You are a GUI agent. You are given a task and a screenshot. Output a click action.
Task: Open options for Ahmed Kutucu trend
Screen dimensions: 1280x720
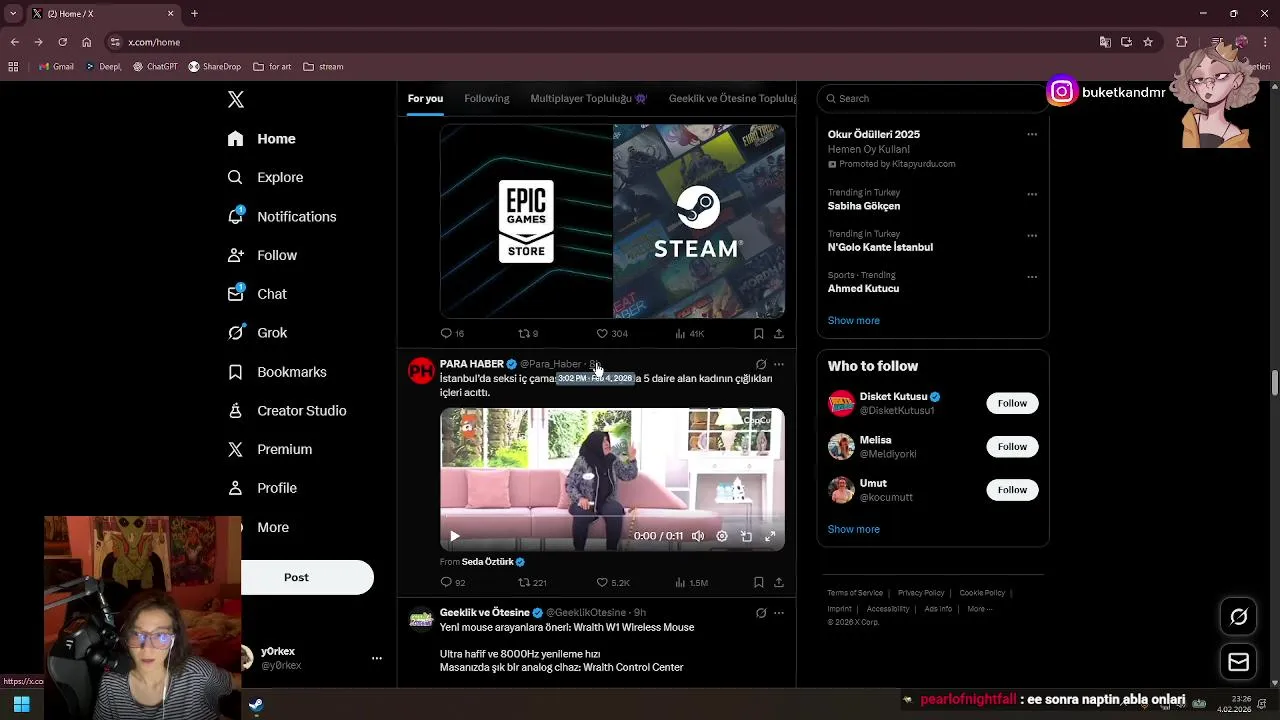click(1032, 277)
